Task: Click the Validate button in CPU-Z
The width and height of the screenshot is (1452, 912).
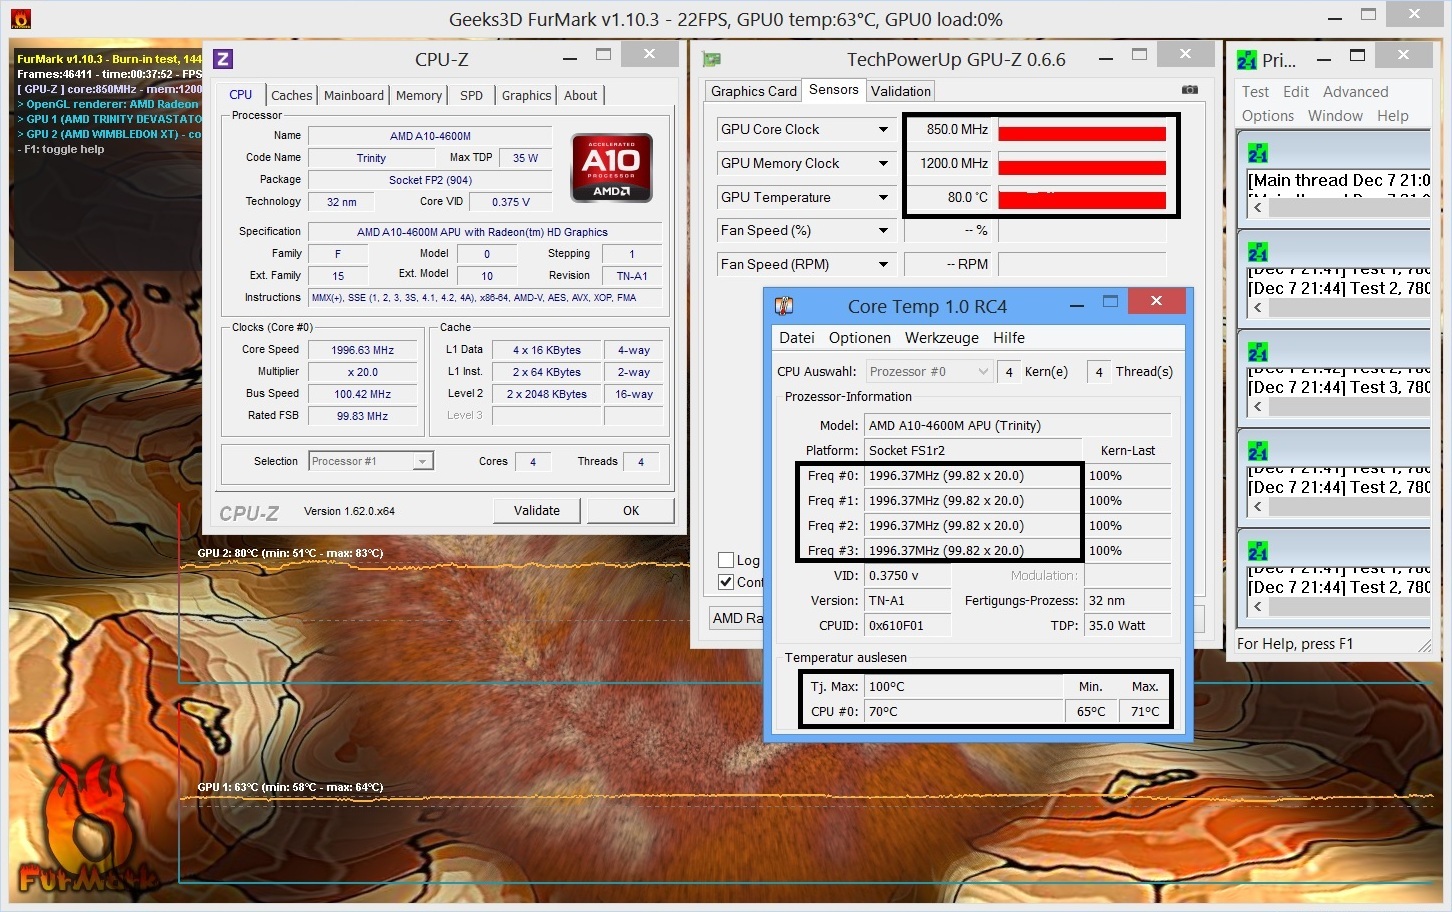Action: (x=537, y=510)
